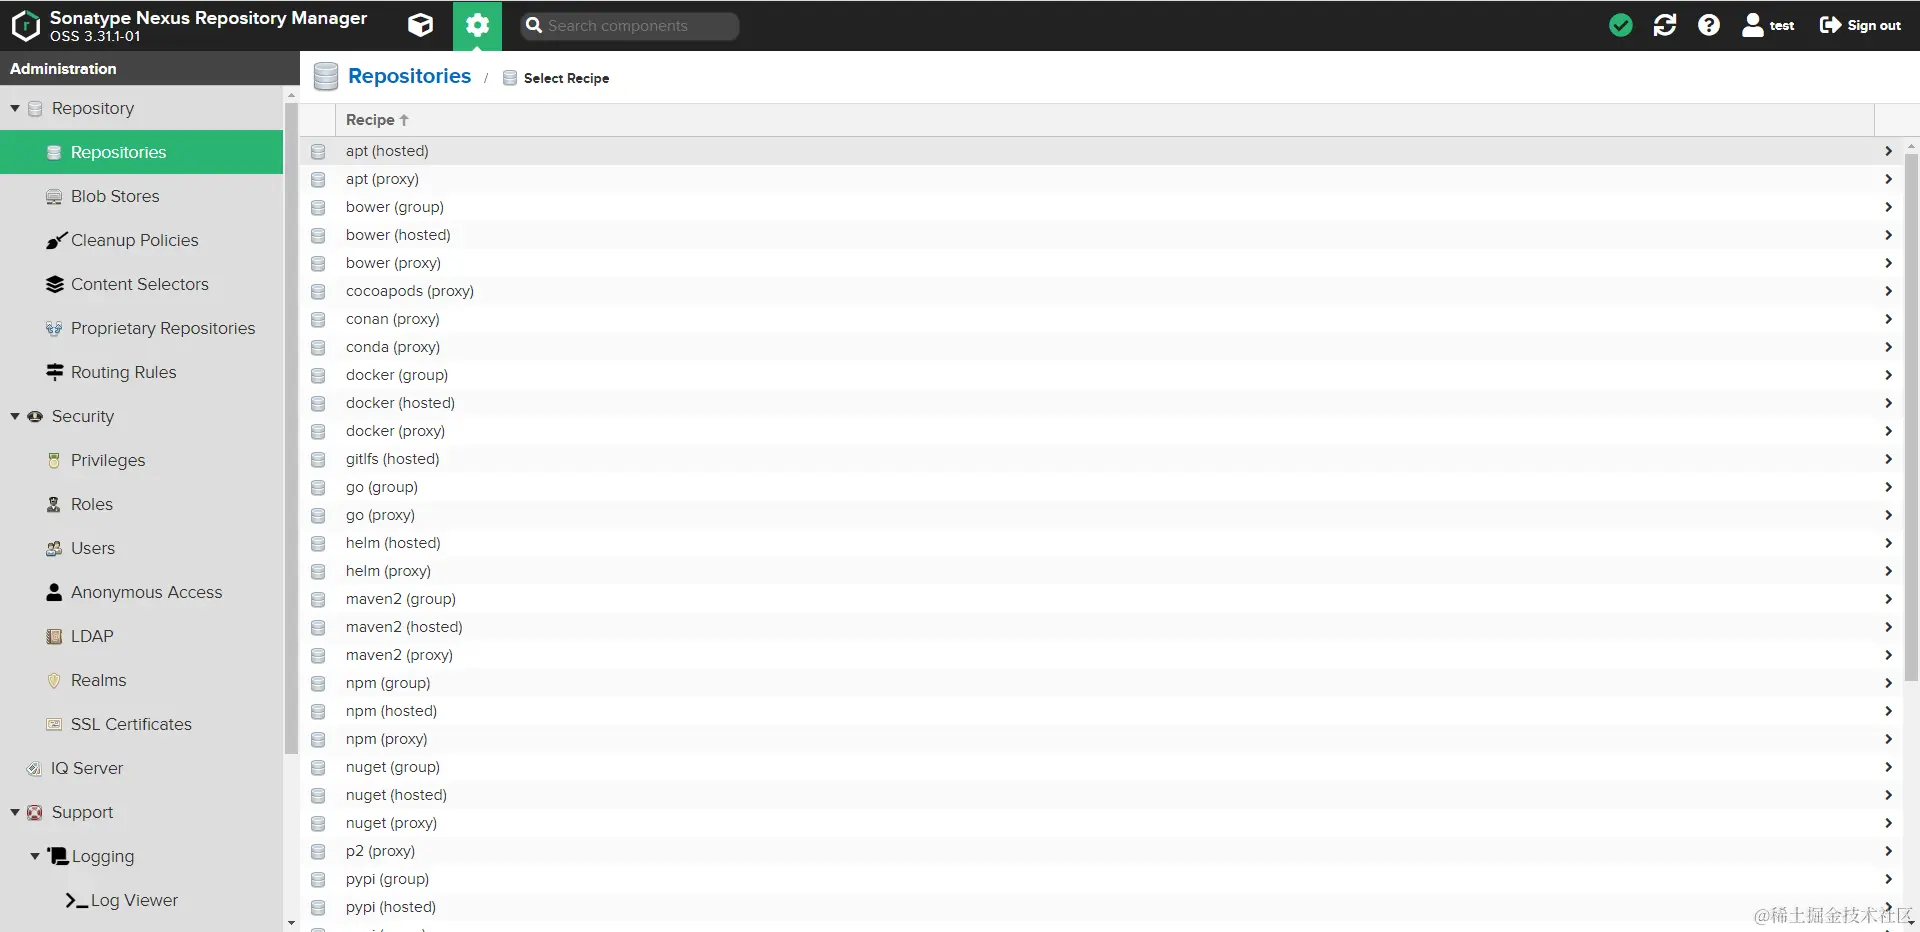Screen dimensions: 1920x932
Task: Click the Administration gear icon
Action: point(477,25)
